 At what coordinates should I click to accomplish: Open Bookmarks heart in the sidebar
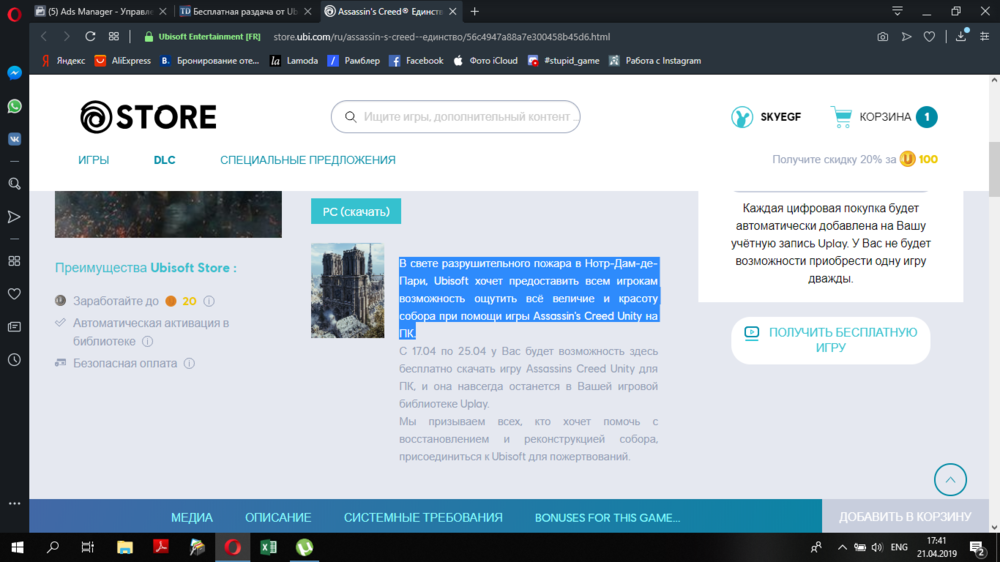(14, 294)
